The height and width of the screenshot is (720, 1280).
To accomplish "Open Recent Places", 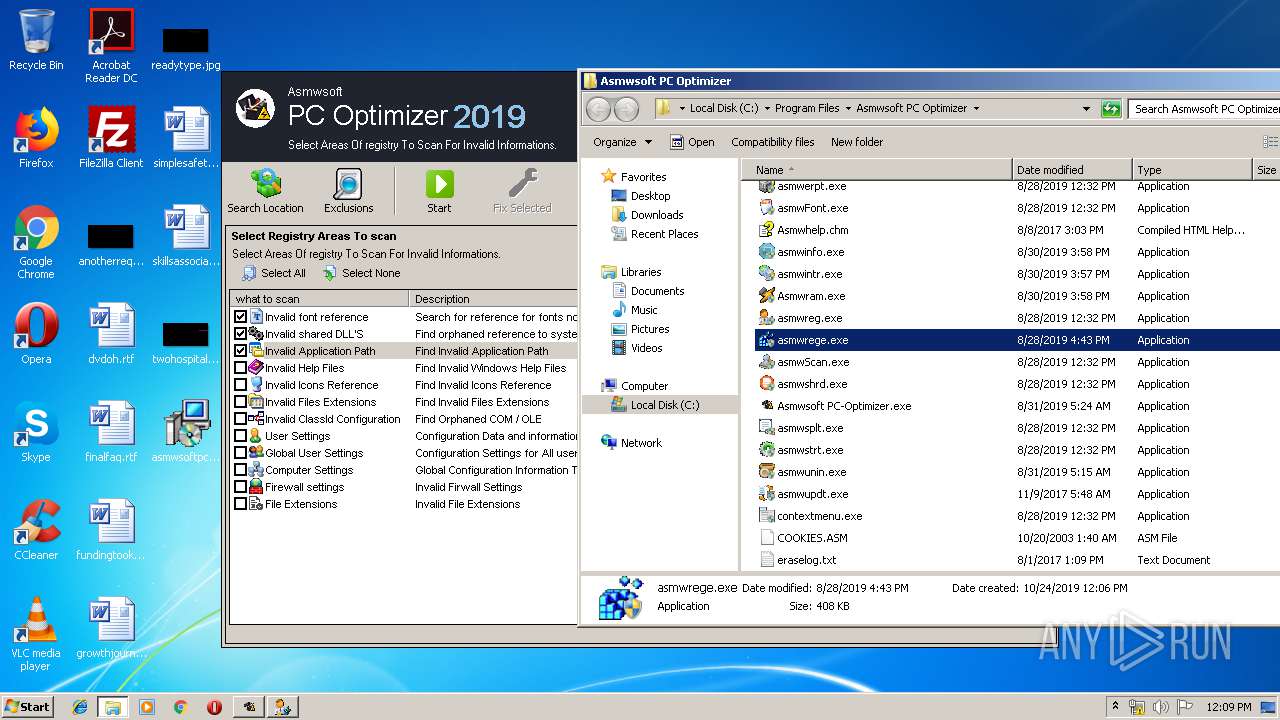I will pyautogui.click(x=664, y=234).
